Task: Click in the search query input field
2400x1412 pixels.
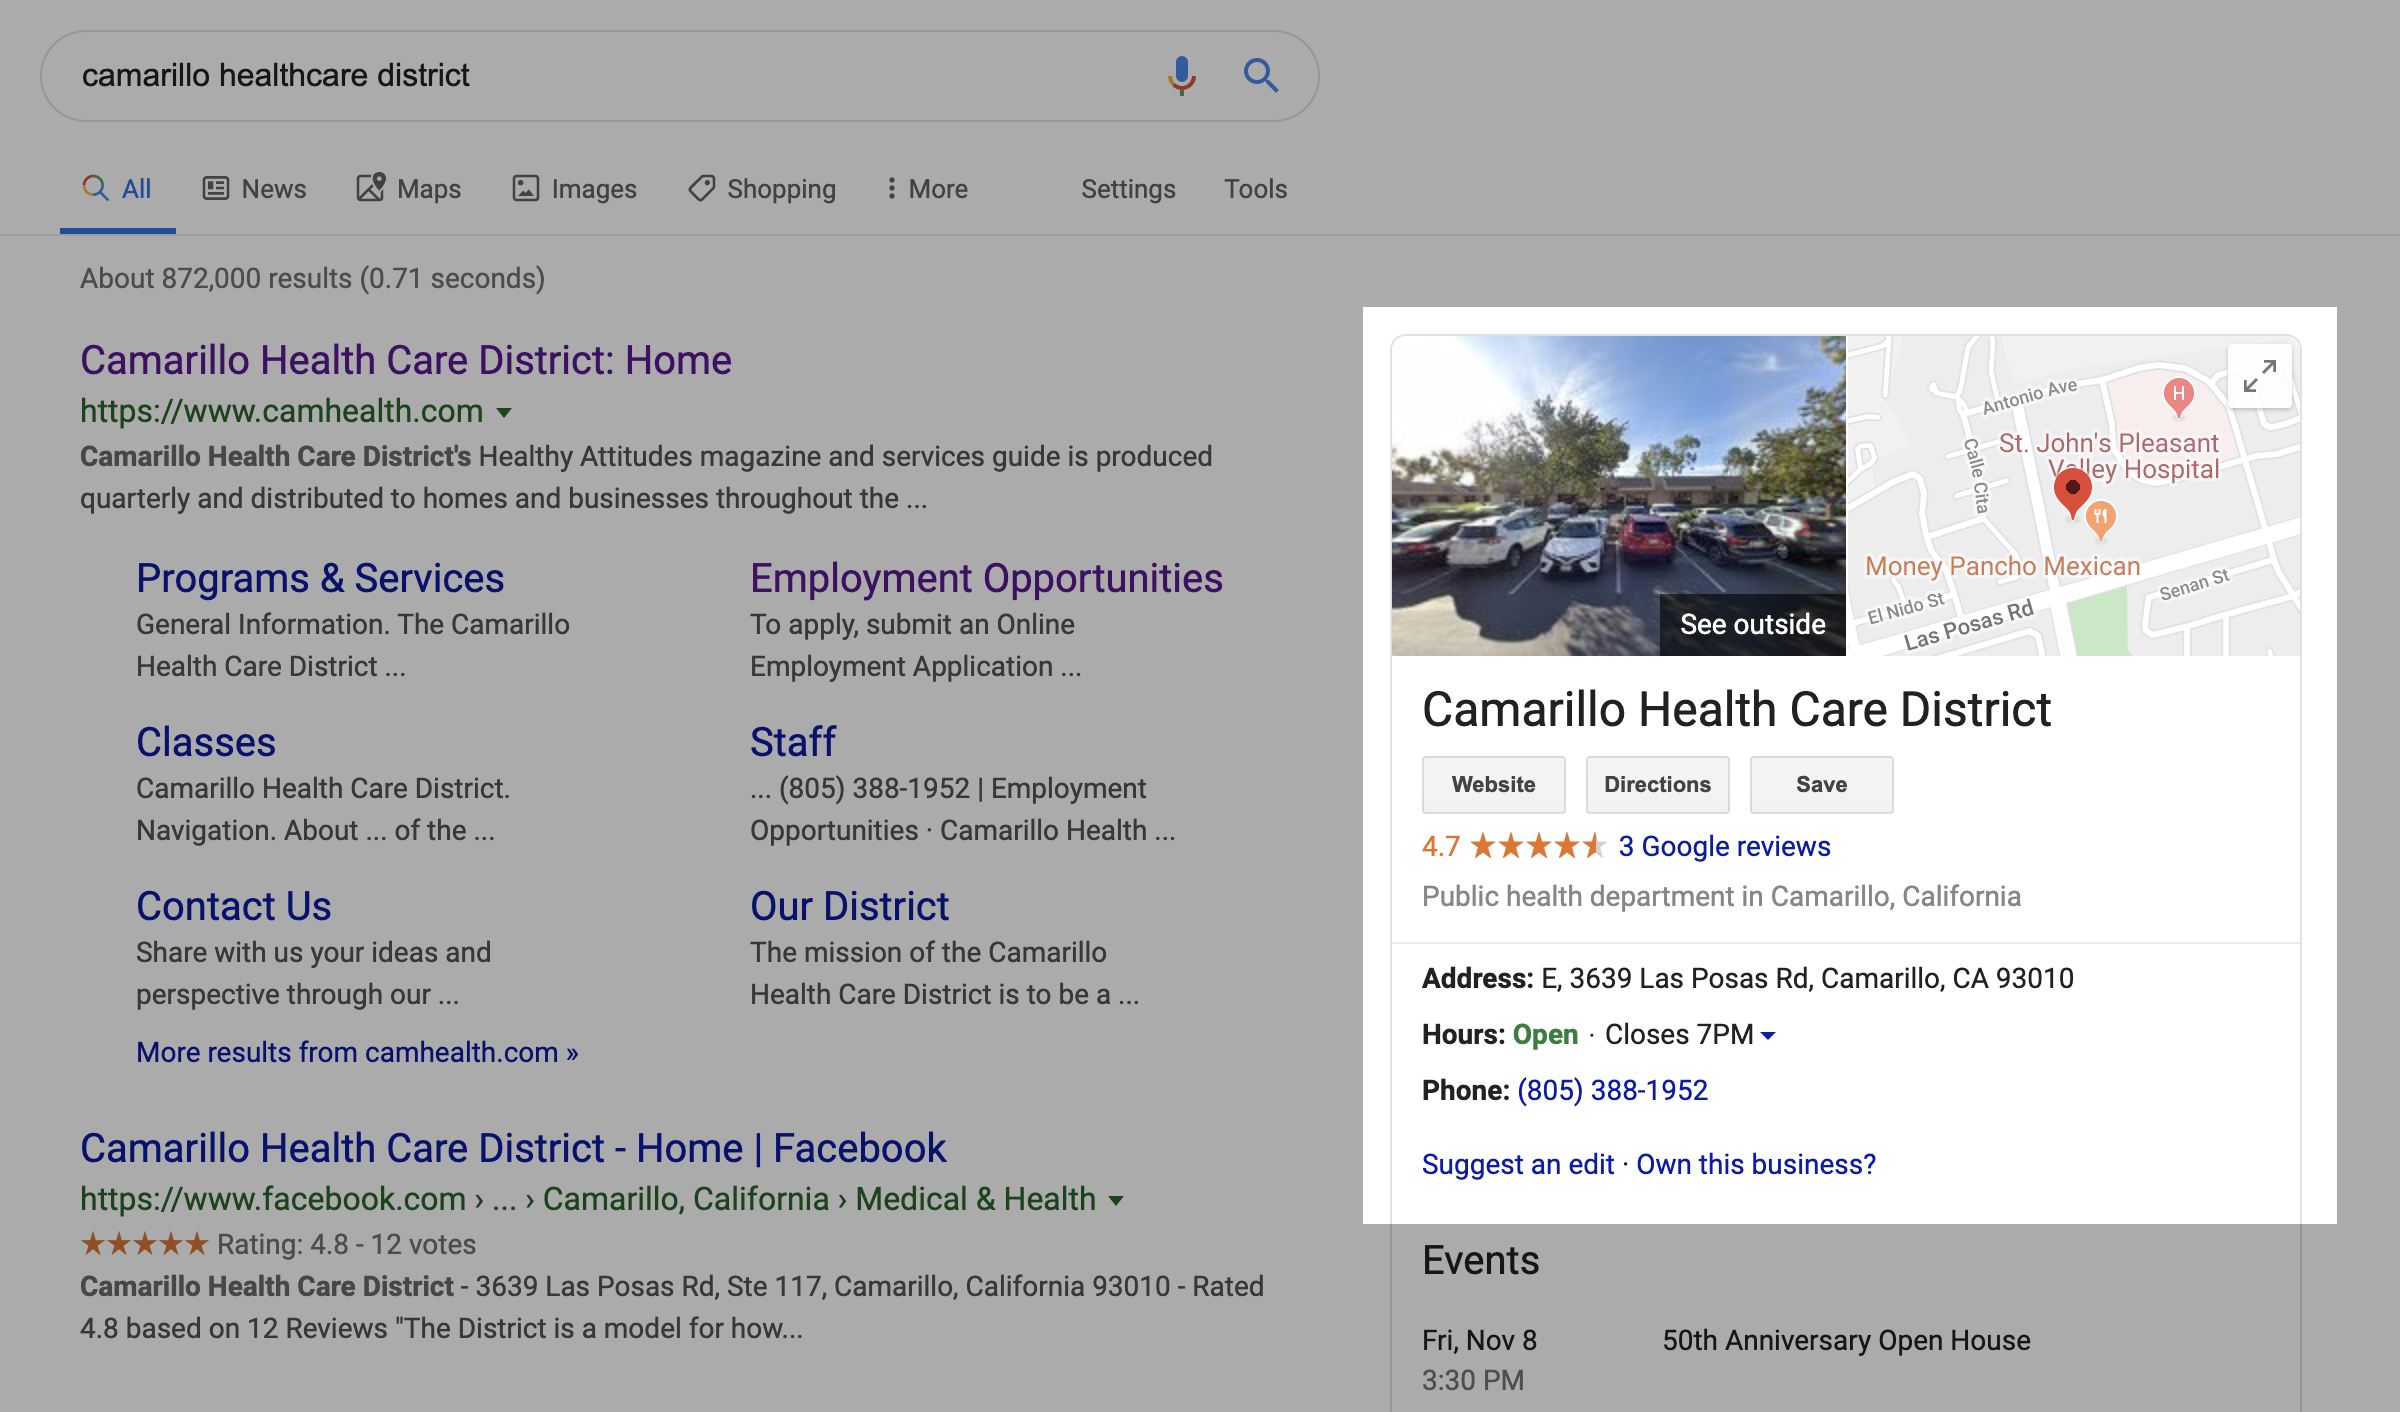Action: [x=610, y=76]
